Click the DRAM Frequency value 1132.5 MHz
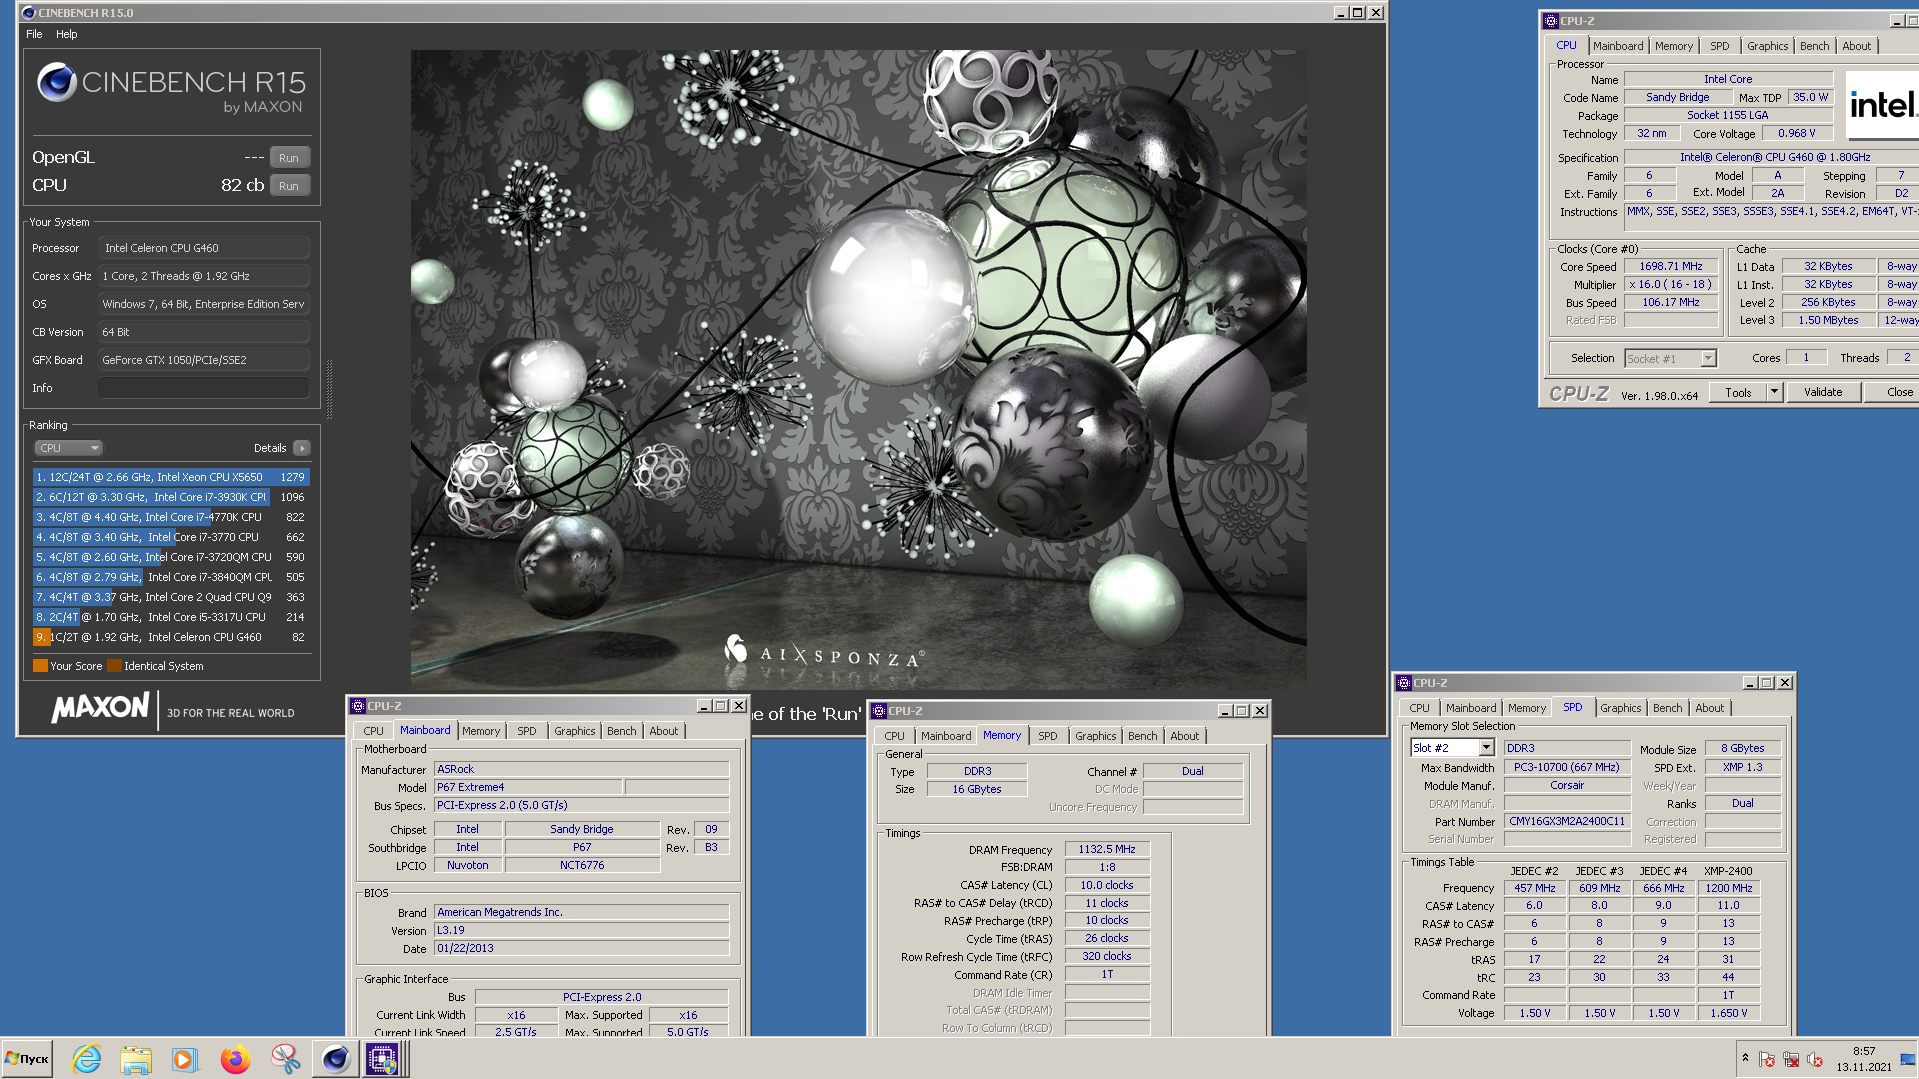 click(x=1107, y=849)
